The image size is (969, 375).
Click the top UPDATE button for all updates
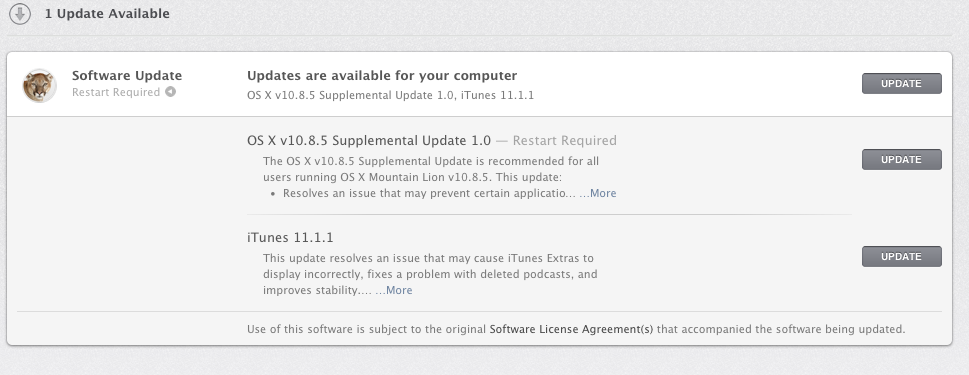[902, 83]
